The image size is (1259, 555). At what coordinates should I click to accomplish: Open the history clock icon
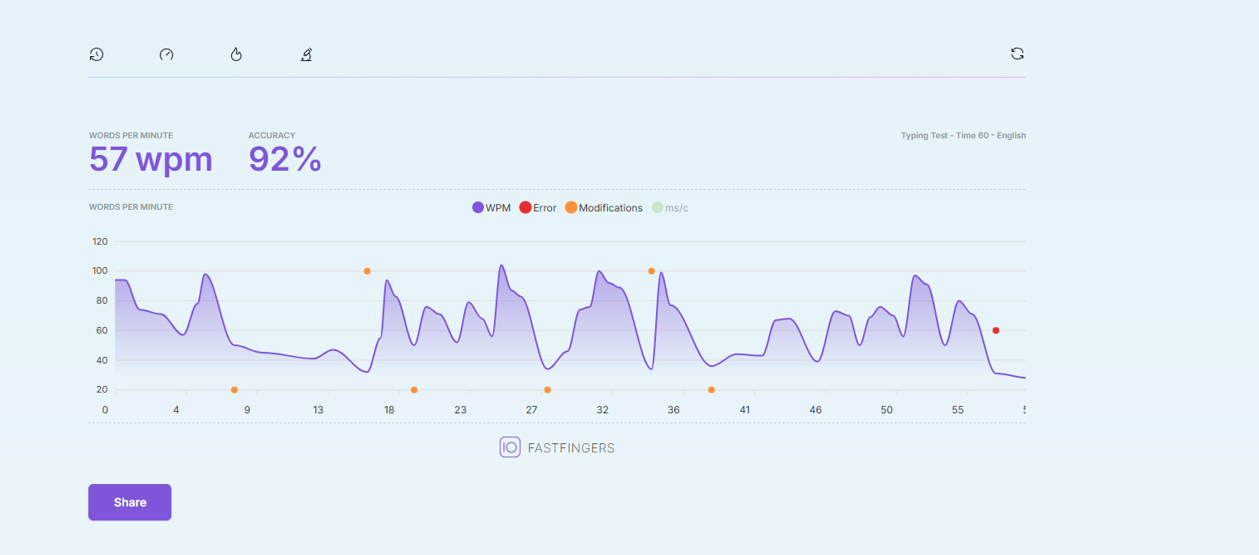(x=96, y=54)
